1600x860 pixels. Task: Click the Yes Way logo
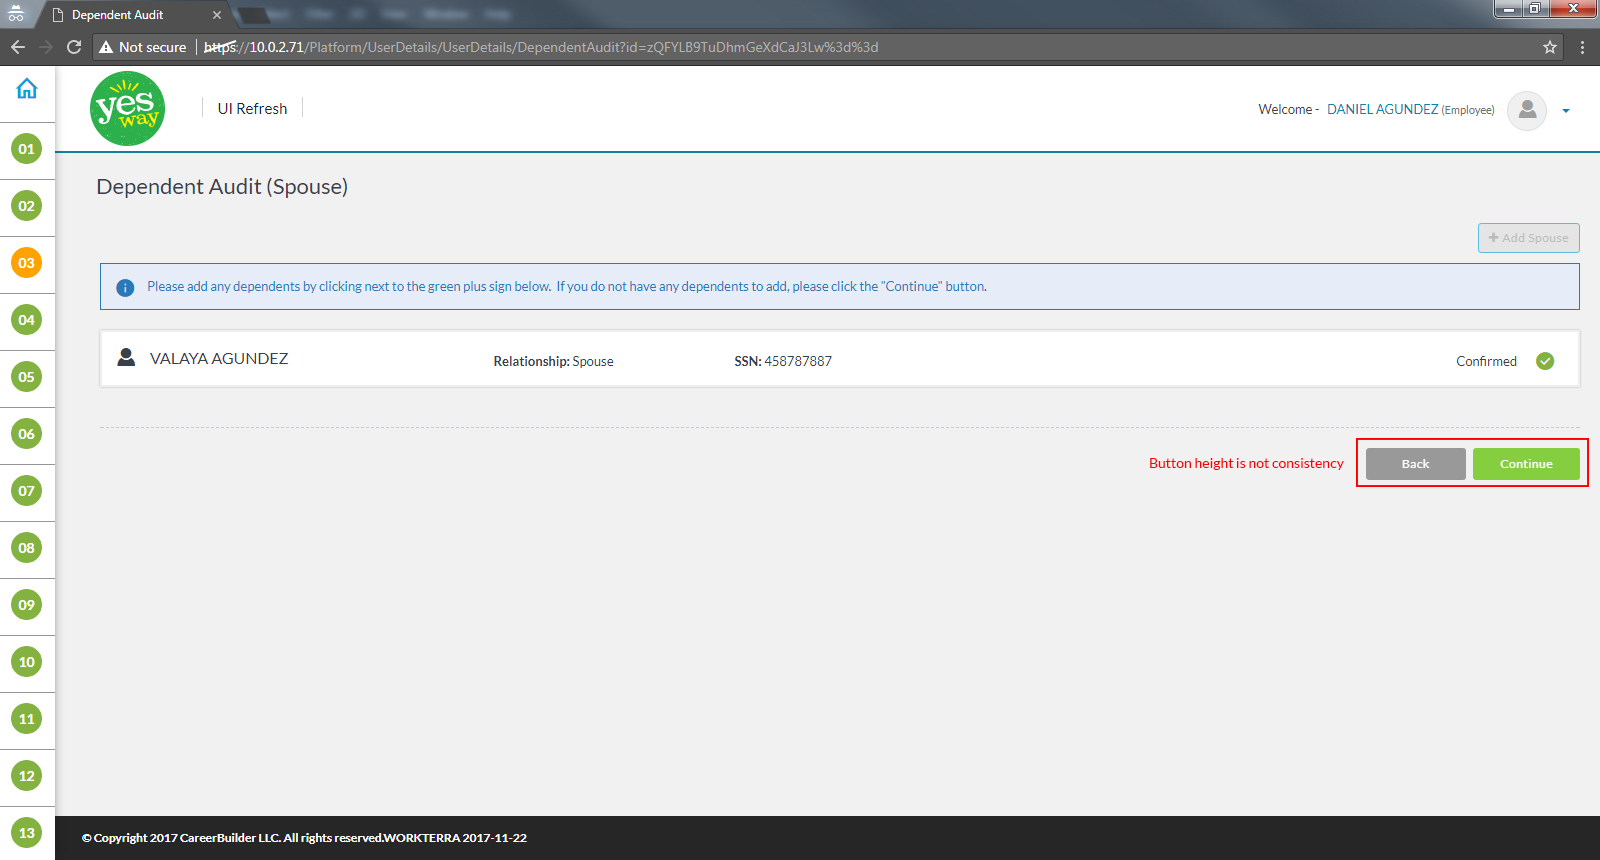point(128,109)
